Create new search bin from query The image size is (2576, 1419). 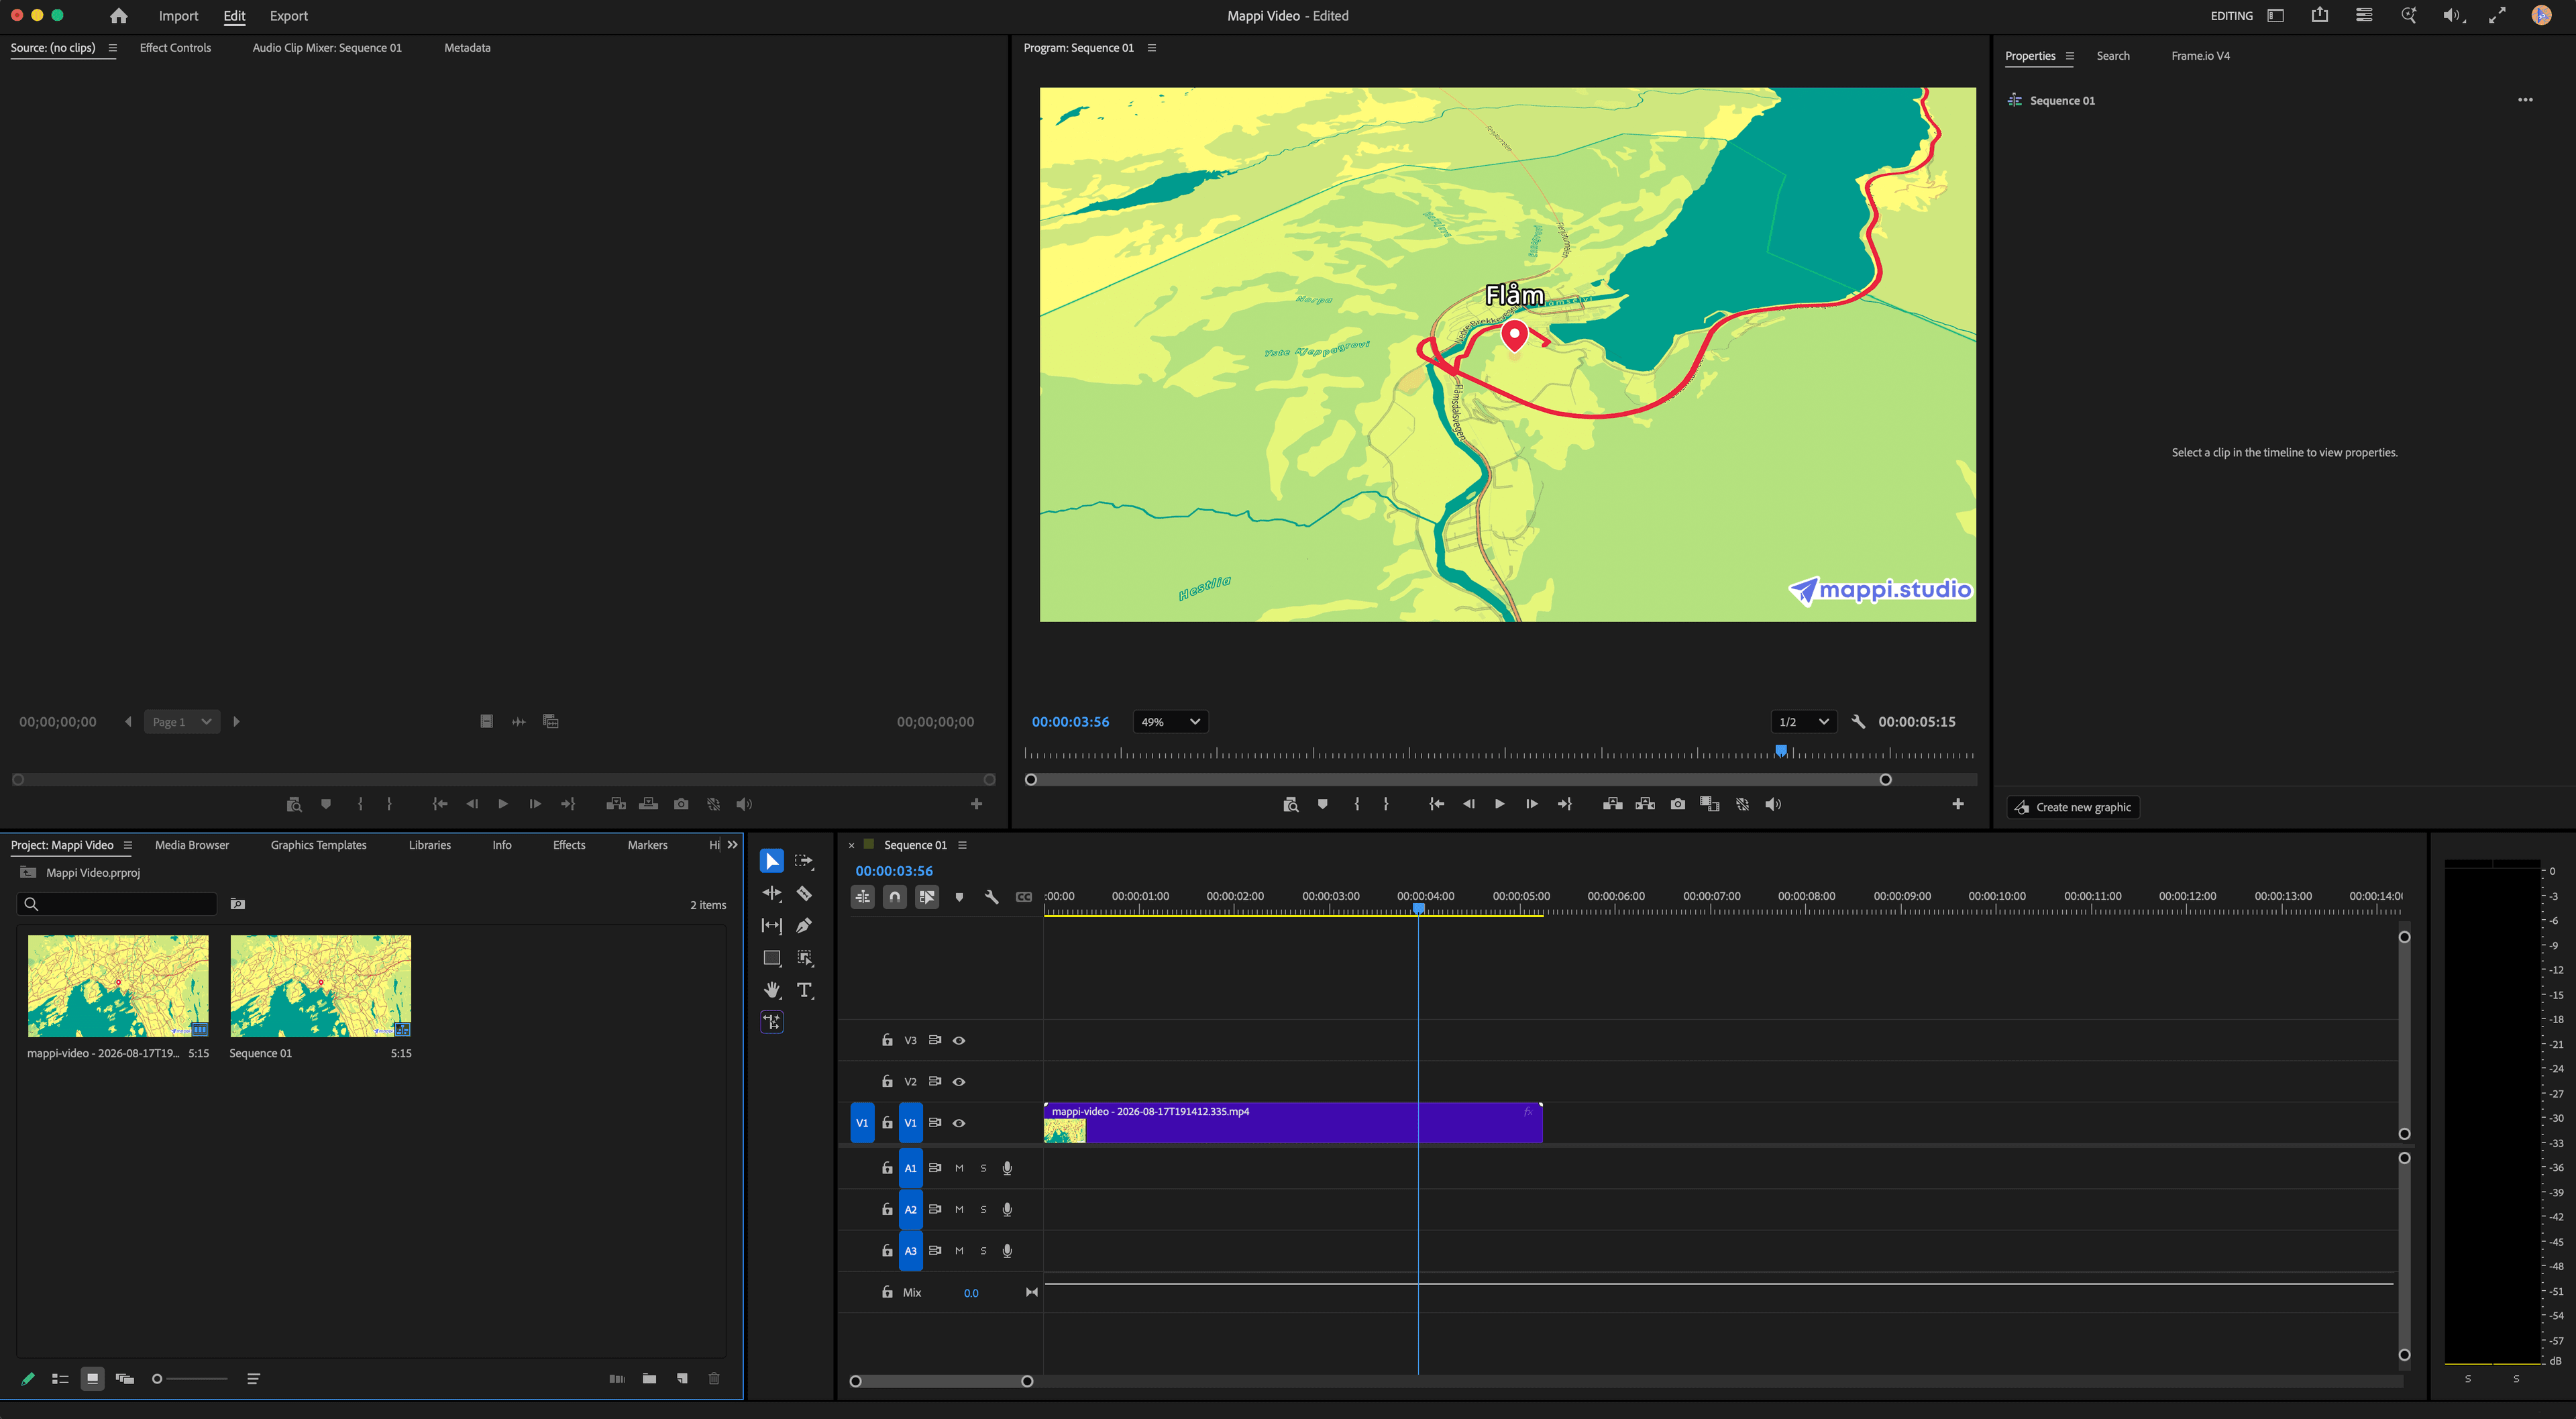coord(237,904)
